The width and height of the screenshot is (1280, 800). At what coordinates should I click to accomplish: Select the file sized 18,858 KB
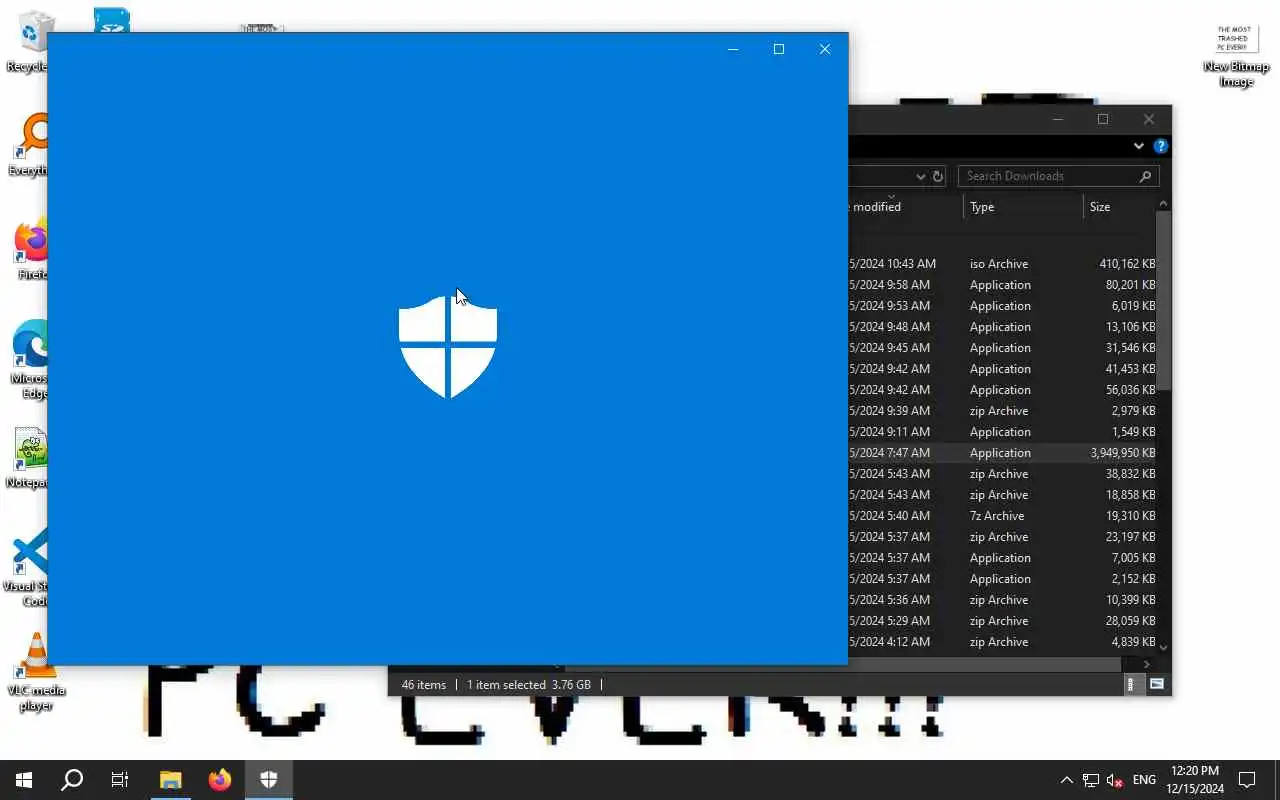(x=1002, y=495)
